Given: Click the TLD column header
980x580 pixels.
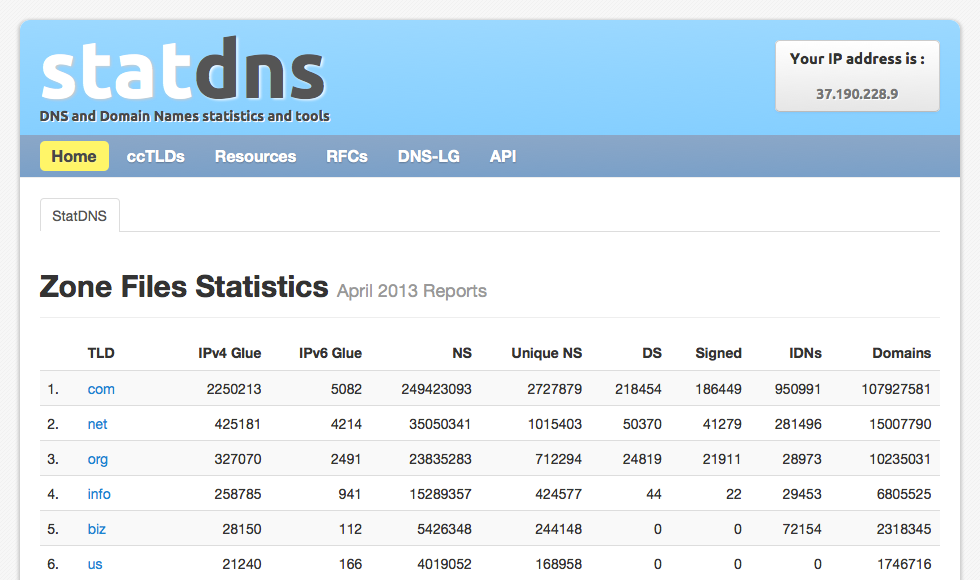Looking at the screenshot, I should [101, 353].
